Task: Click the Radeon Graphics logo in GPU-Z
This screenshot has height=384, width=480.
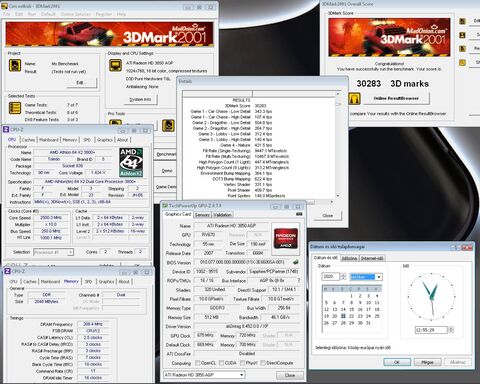Action: click(x=286, y=238)
